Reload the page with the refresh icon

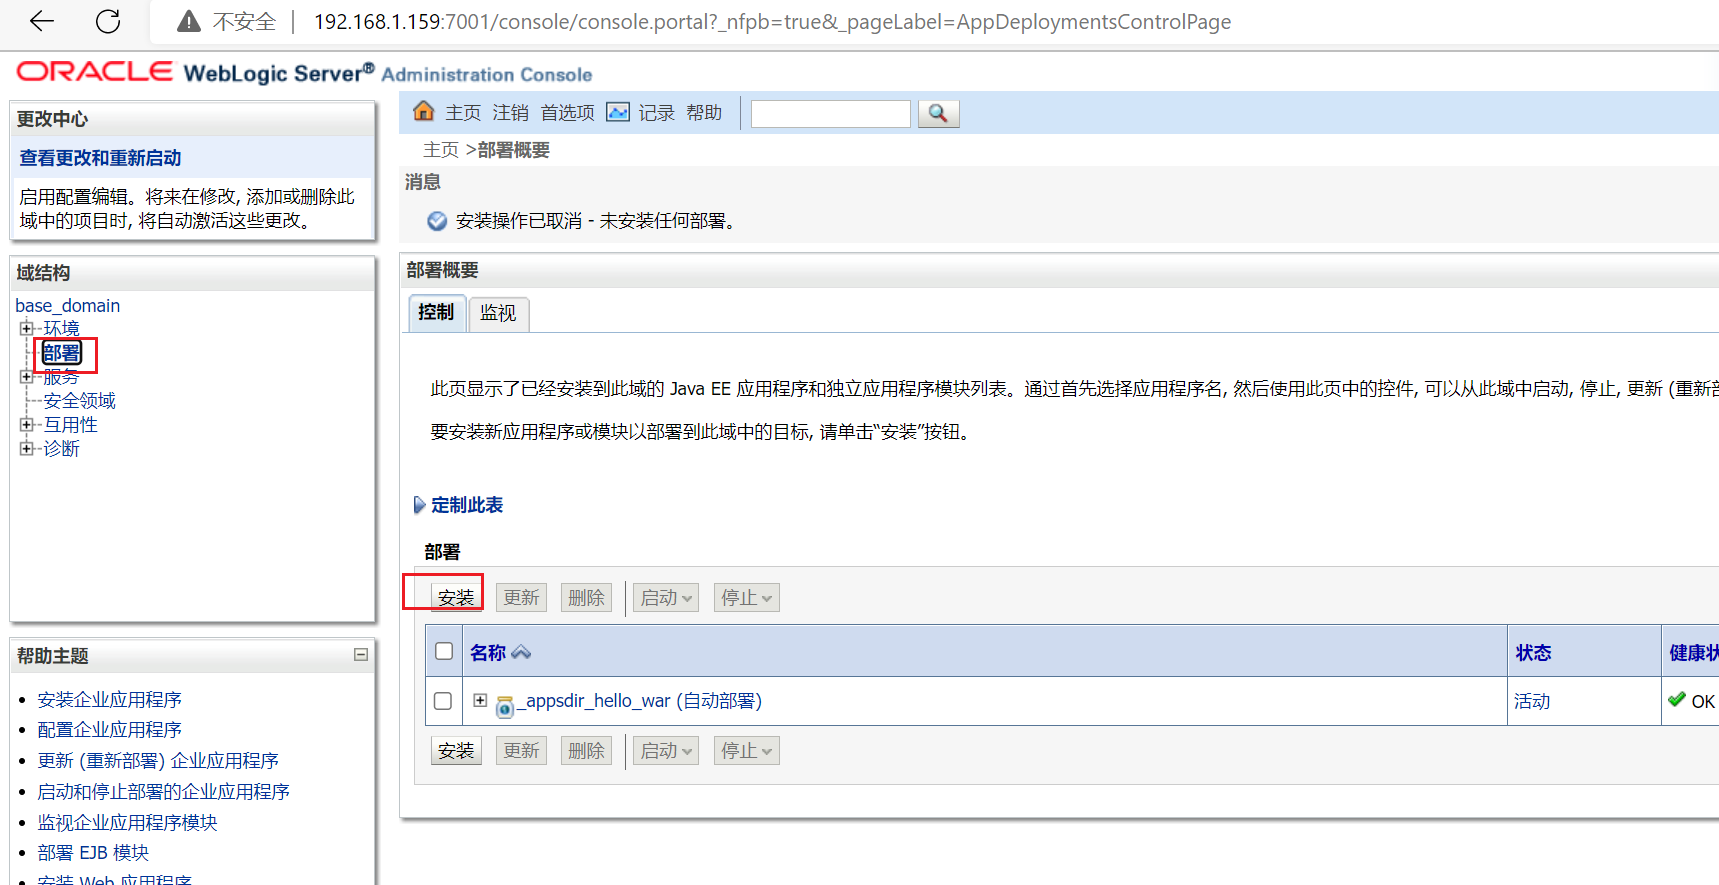click(x=108, y=21)
